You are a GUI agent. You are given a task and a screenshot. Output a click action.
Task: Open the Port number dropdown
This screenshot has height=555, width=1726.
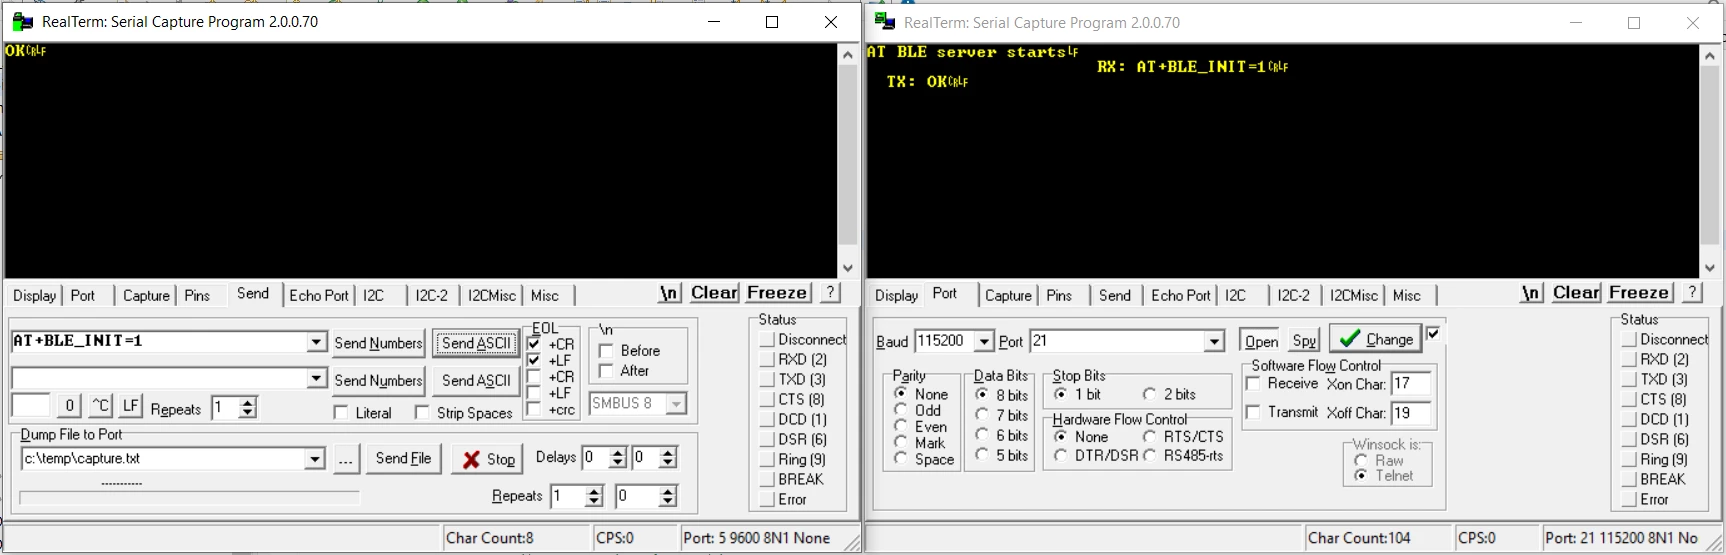1214,342
